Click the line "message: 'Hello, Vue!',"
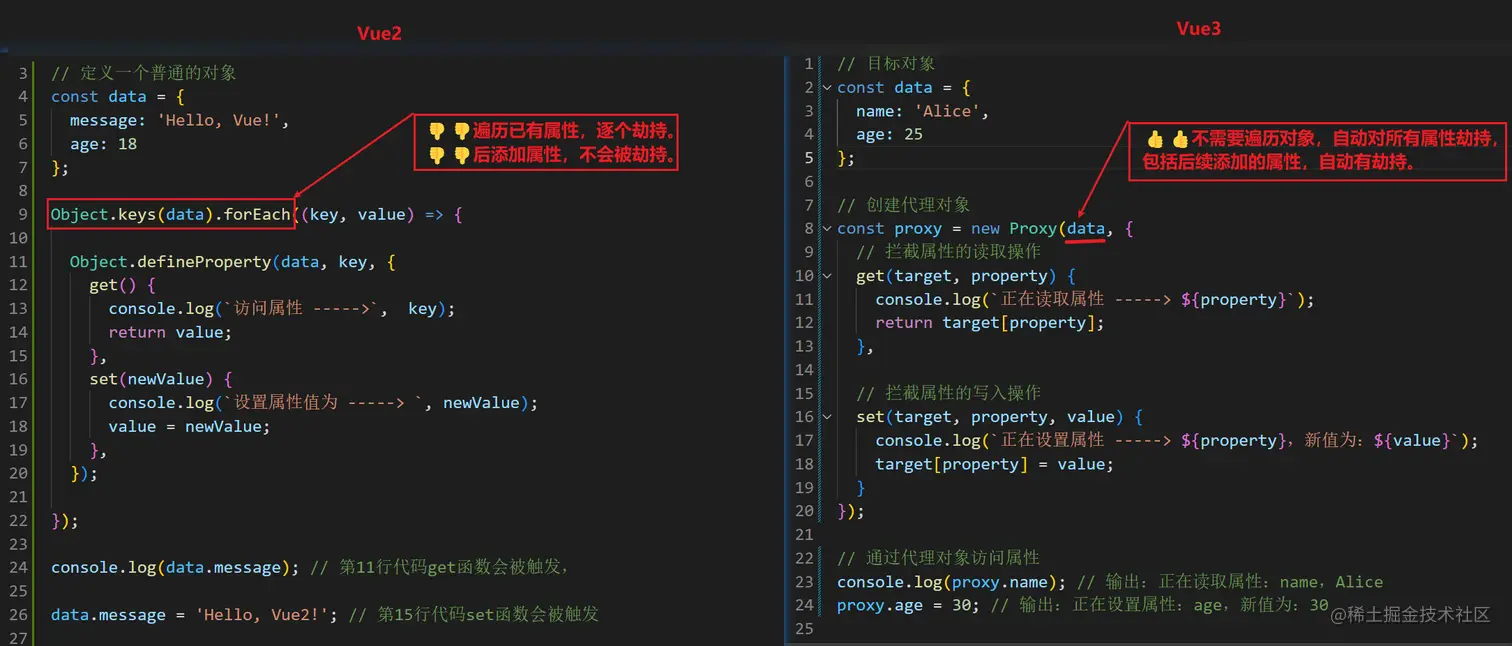Screen dimensions: 1512x646 tap(179, 120)
